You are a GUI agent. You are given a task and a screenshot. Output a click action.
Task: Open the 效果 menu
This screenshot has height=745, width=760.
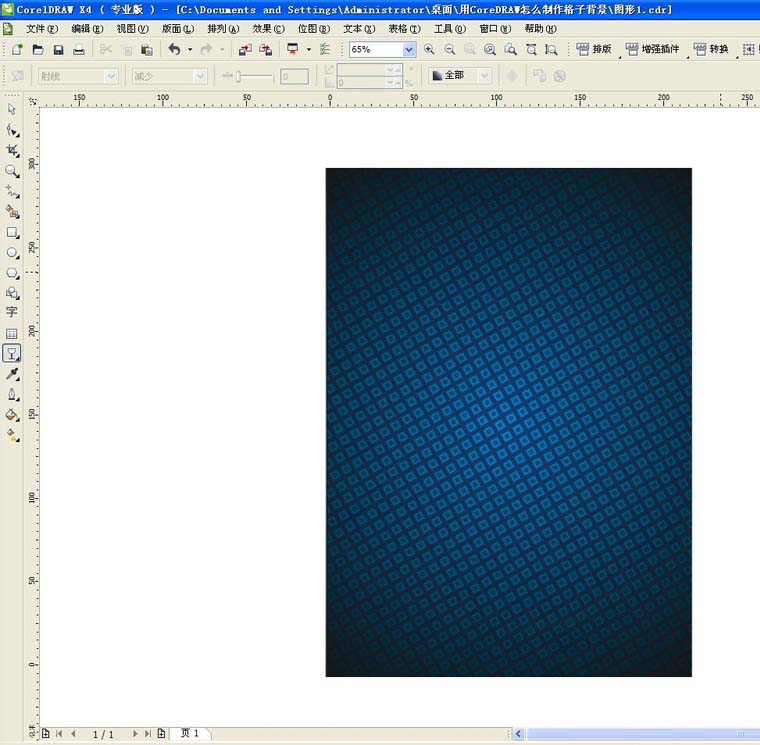coord(268,29)
